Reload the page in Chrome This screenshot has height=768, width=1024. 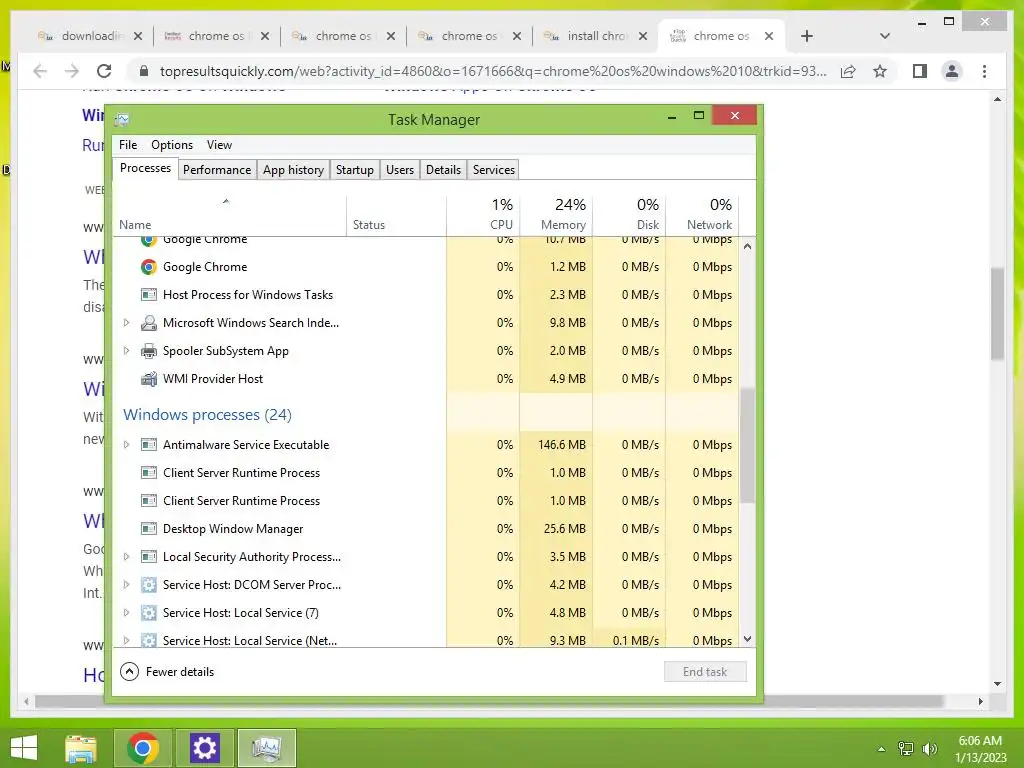tap(104, 71)
